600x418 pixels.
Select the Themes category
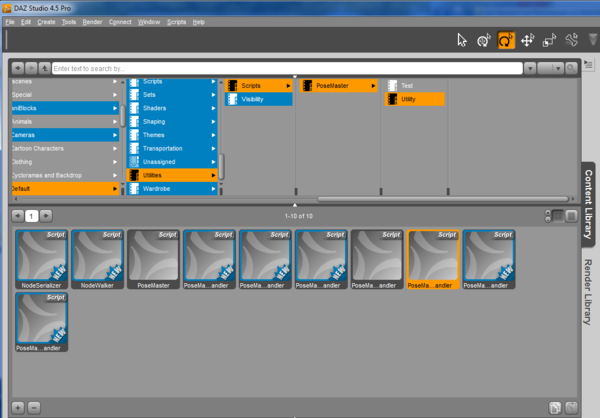(172, 135)
